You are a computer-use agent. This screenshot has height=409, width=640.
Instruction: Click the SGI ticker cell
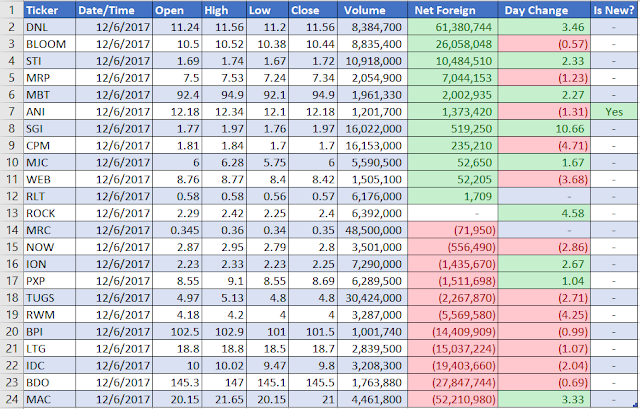(x=49, y=129)
